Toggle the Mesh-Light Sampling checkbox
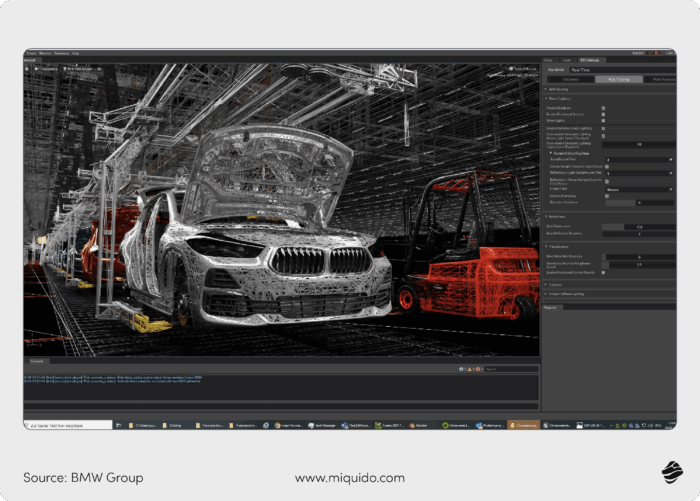Viewport: 700px width, 501px height. pyautogui.click(x=607, y=196)
